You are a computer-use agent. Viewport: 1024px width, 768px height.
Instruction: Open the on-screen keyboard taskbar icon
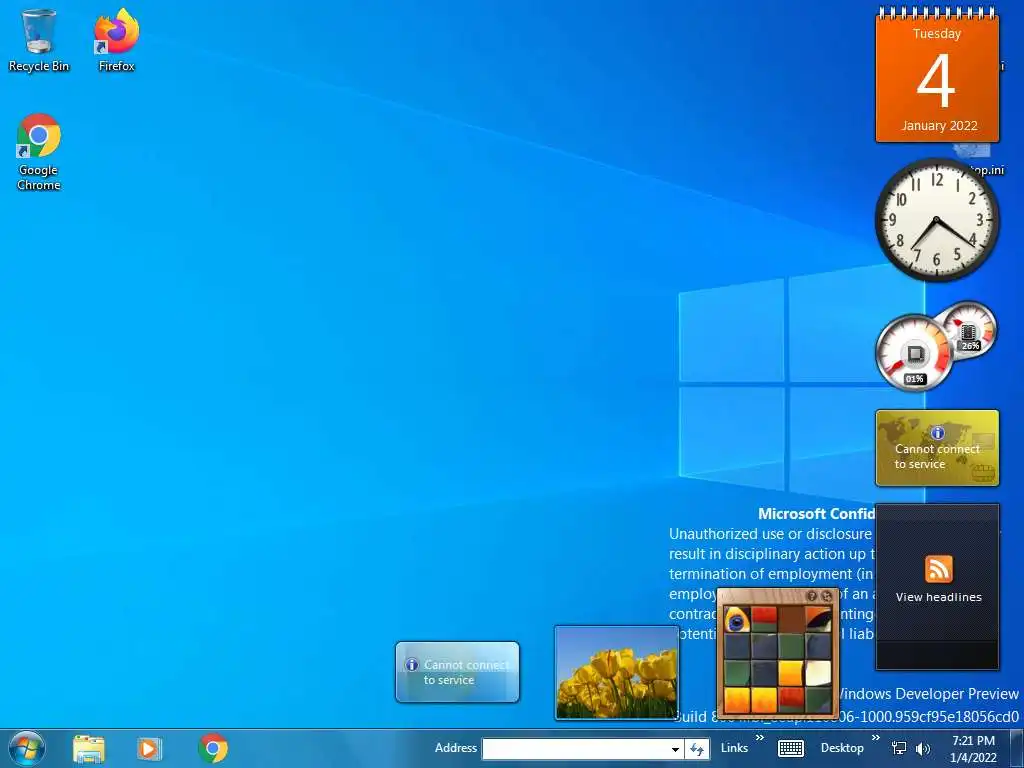tap(791, 748)
